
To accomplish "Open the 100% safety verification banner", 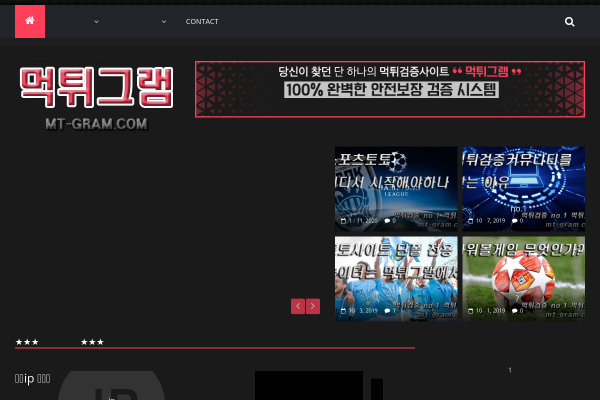I will [390, 89].
